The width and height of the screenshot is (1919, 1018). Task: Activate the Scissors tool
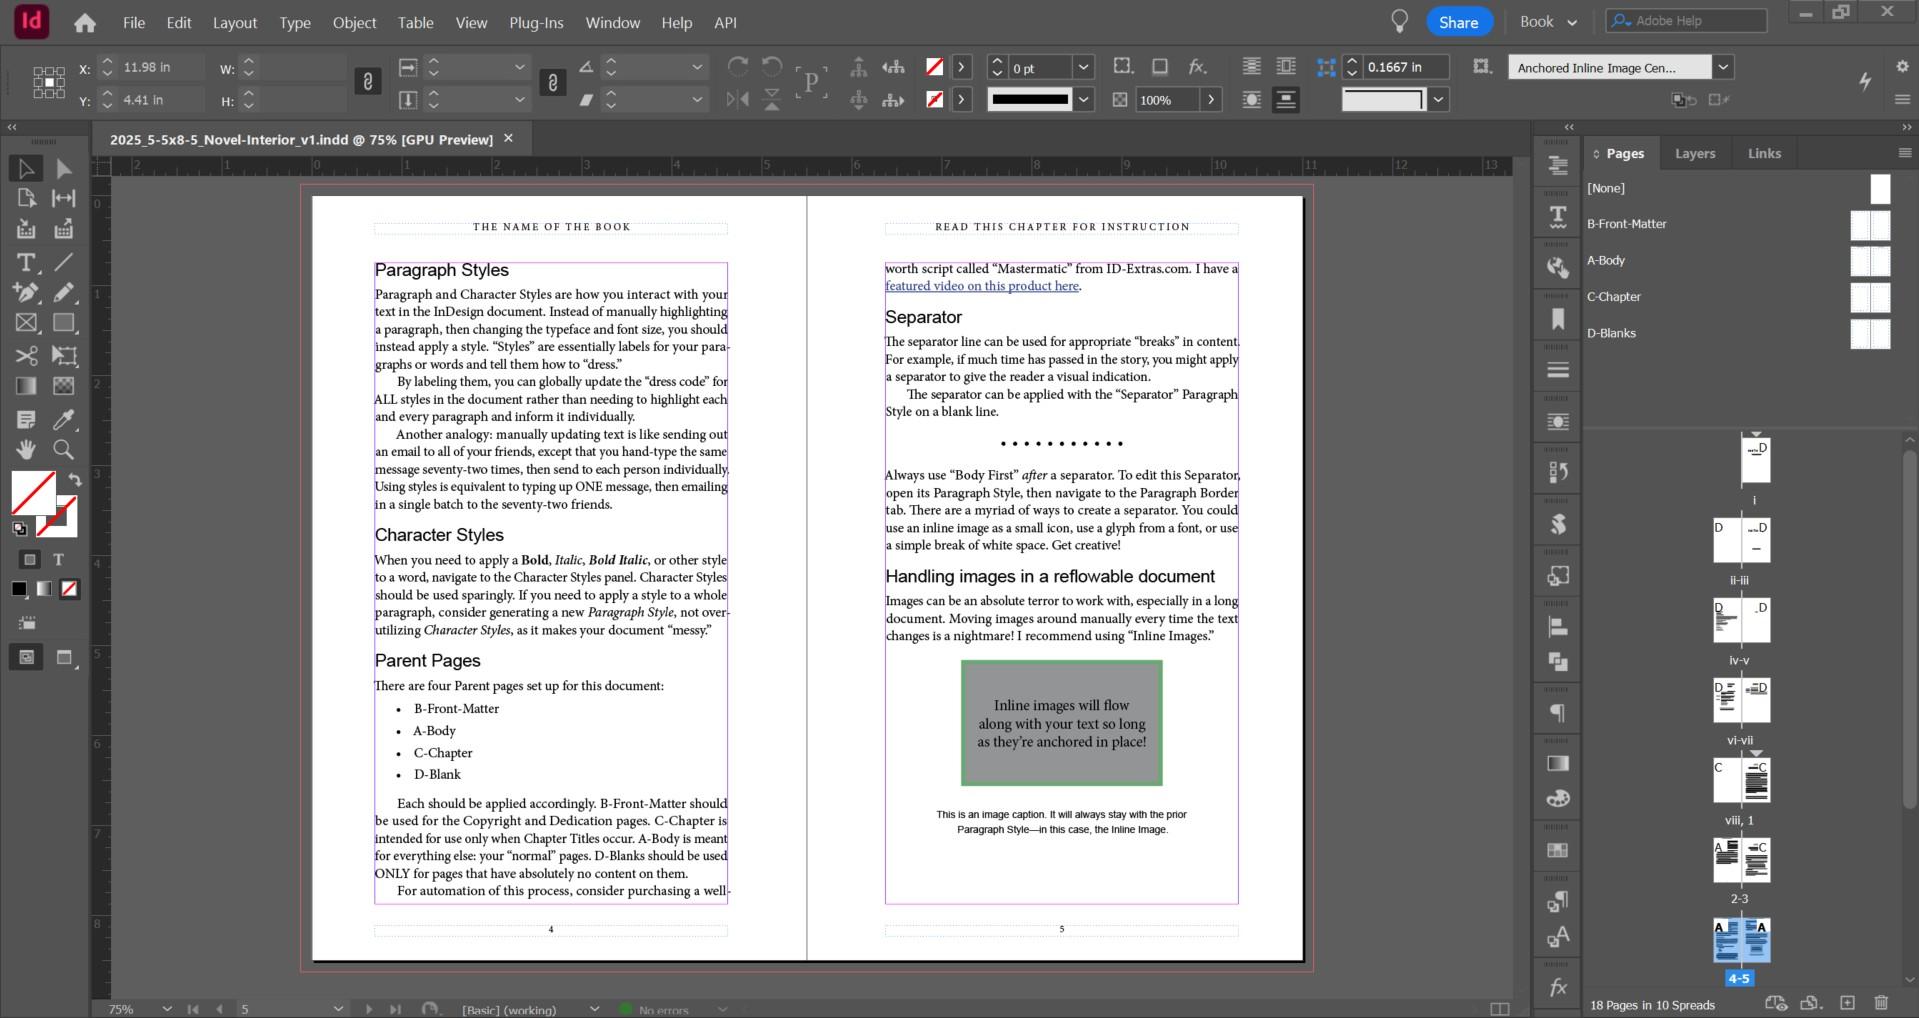pyautogui.click(x=26, y=356)
